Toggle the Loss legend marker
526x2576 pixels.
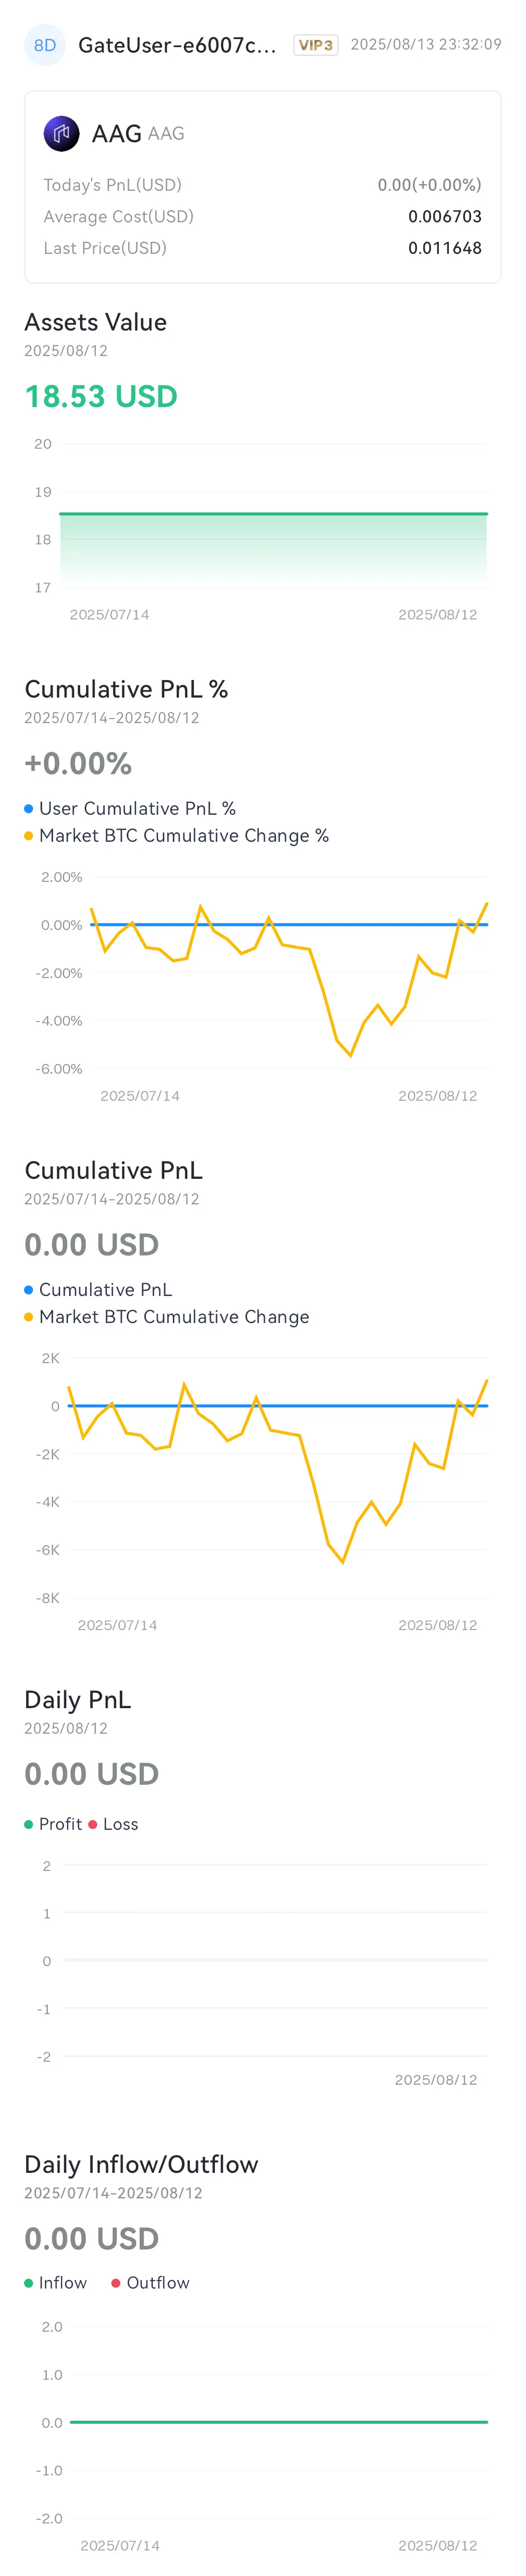pos(93,1824)
